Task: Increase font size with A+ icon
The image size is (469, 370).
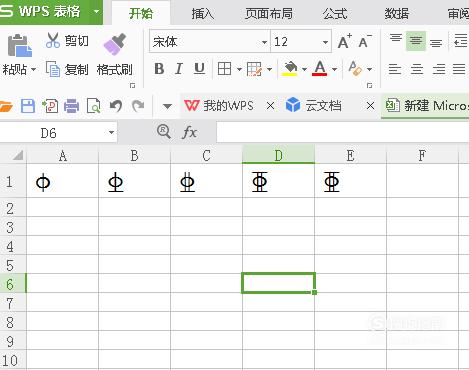Action: [x=344, y=41]
